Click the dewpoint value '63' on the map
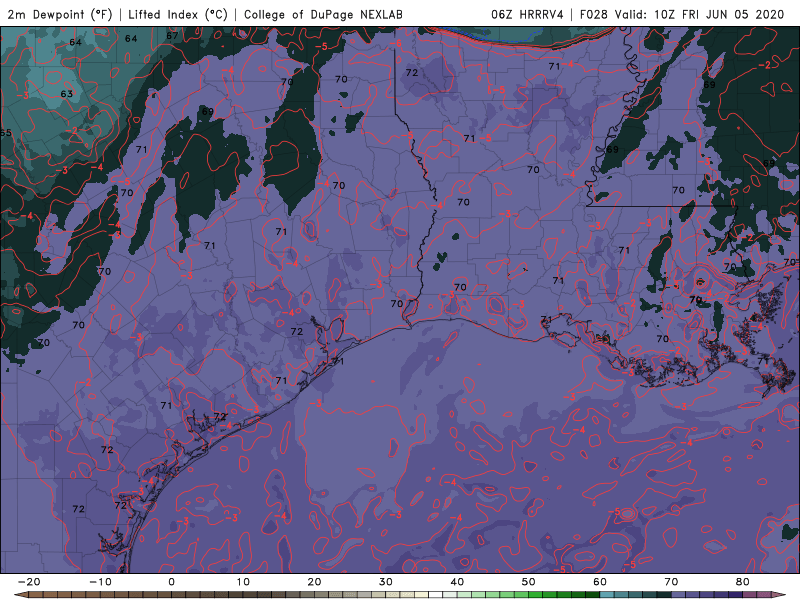This screenshot has width=800, height=600. coord(67,94)
